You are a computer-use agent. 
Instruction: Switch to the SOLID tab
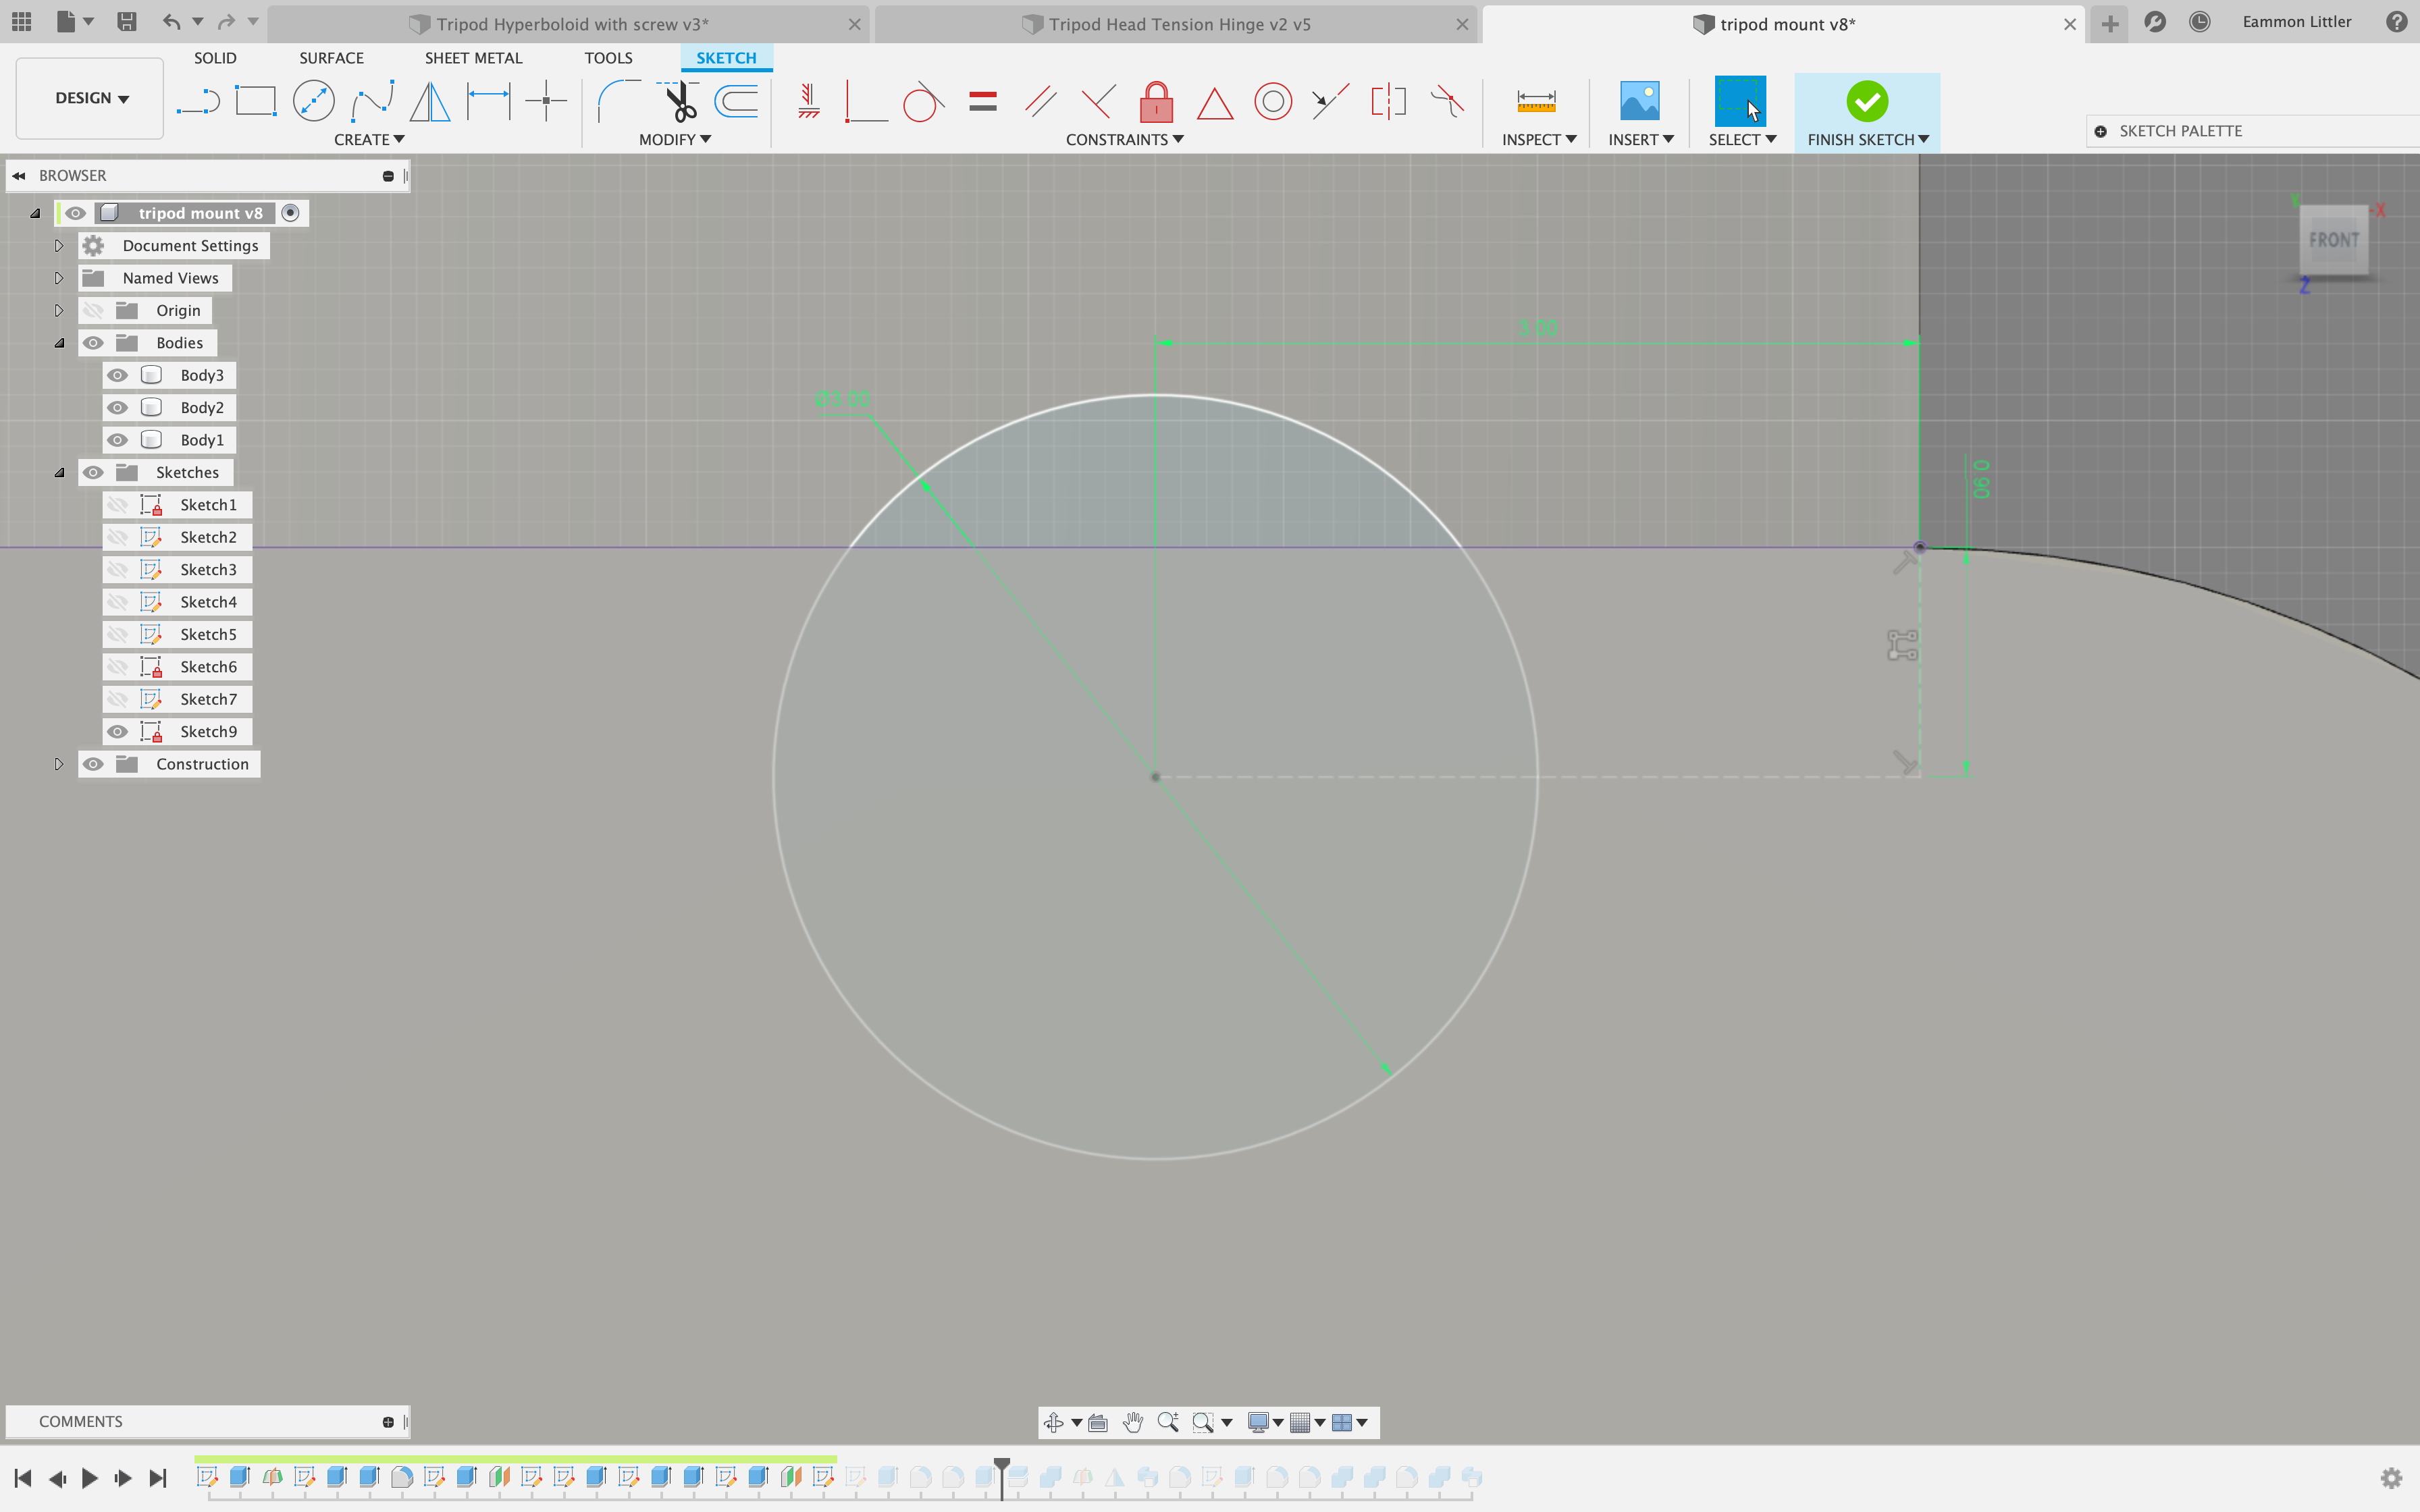coord(215,57)
